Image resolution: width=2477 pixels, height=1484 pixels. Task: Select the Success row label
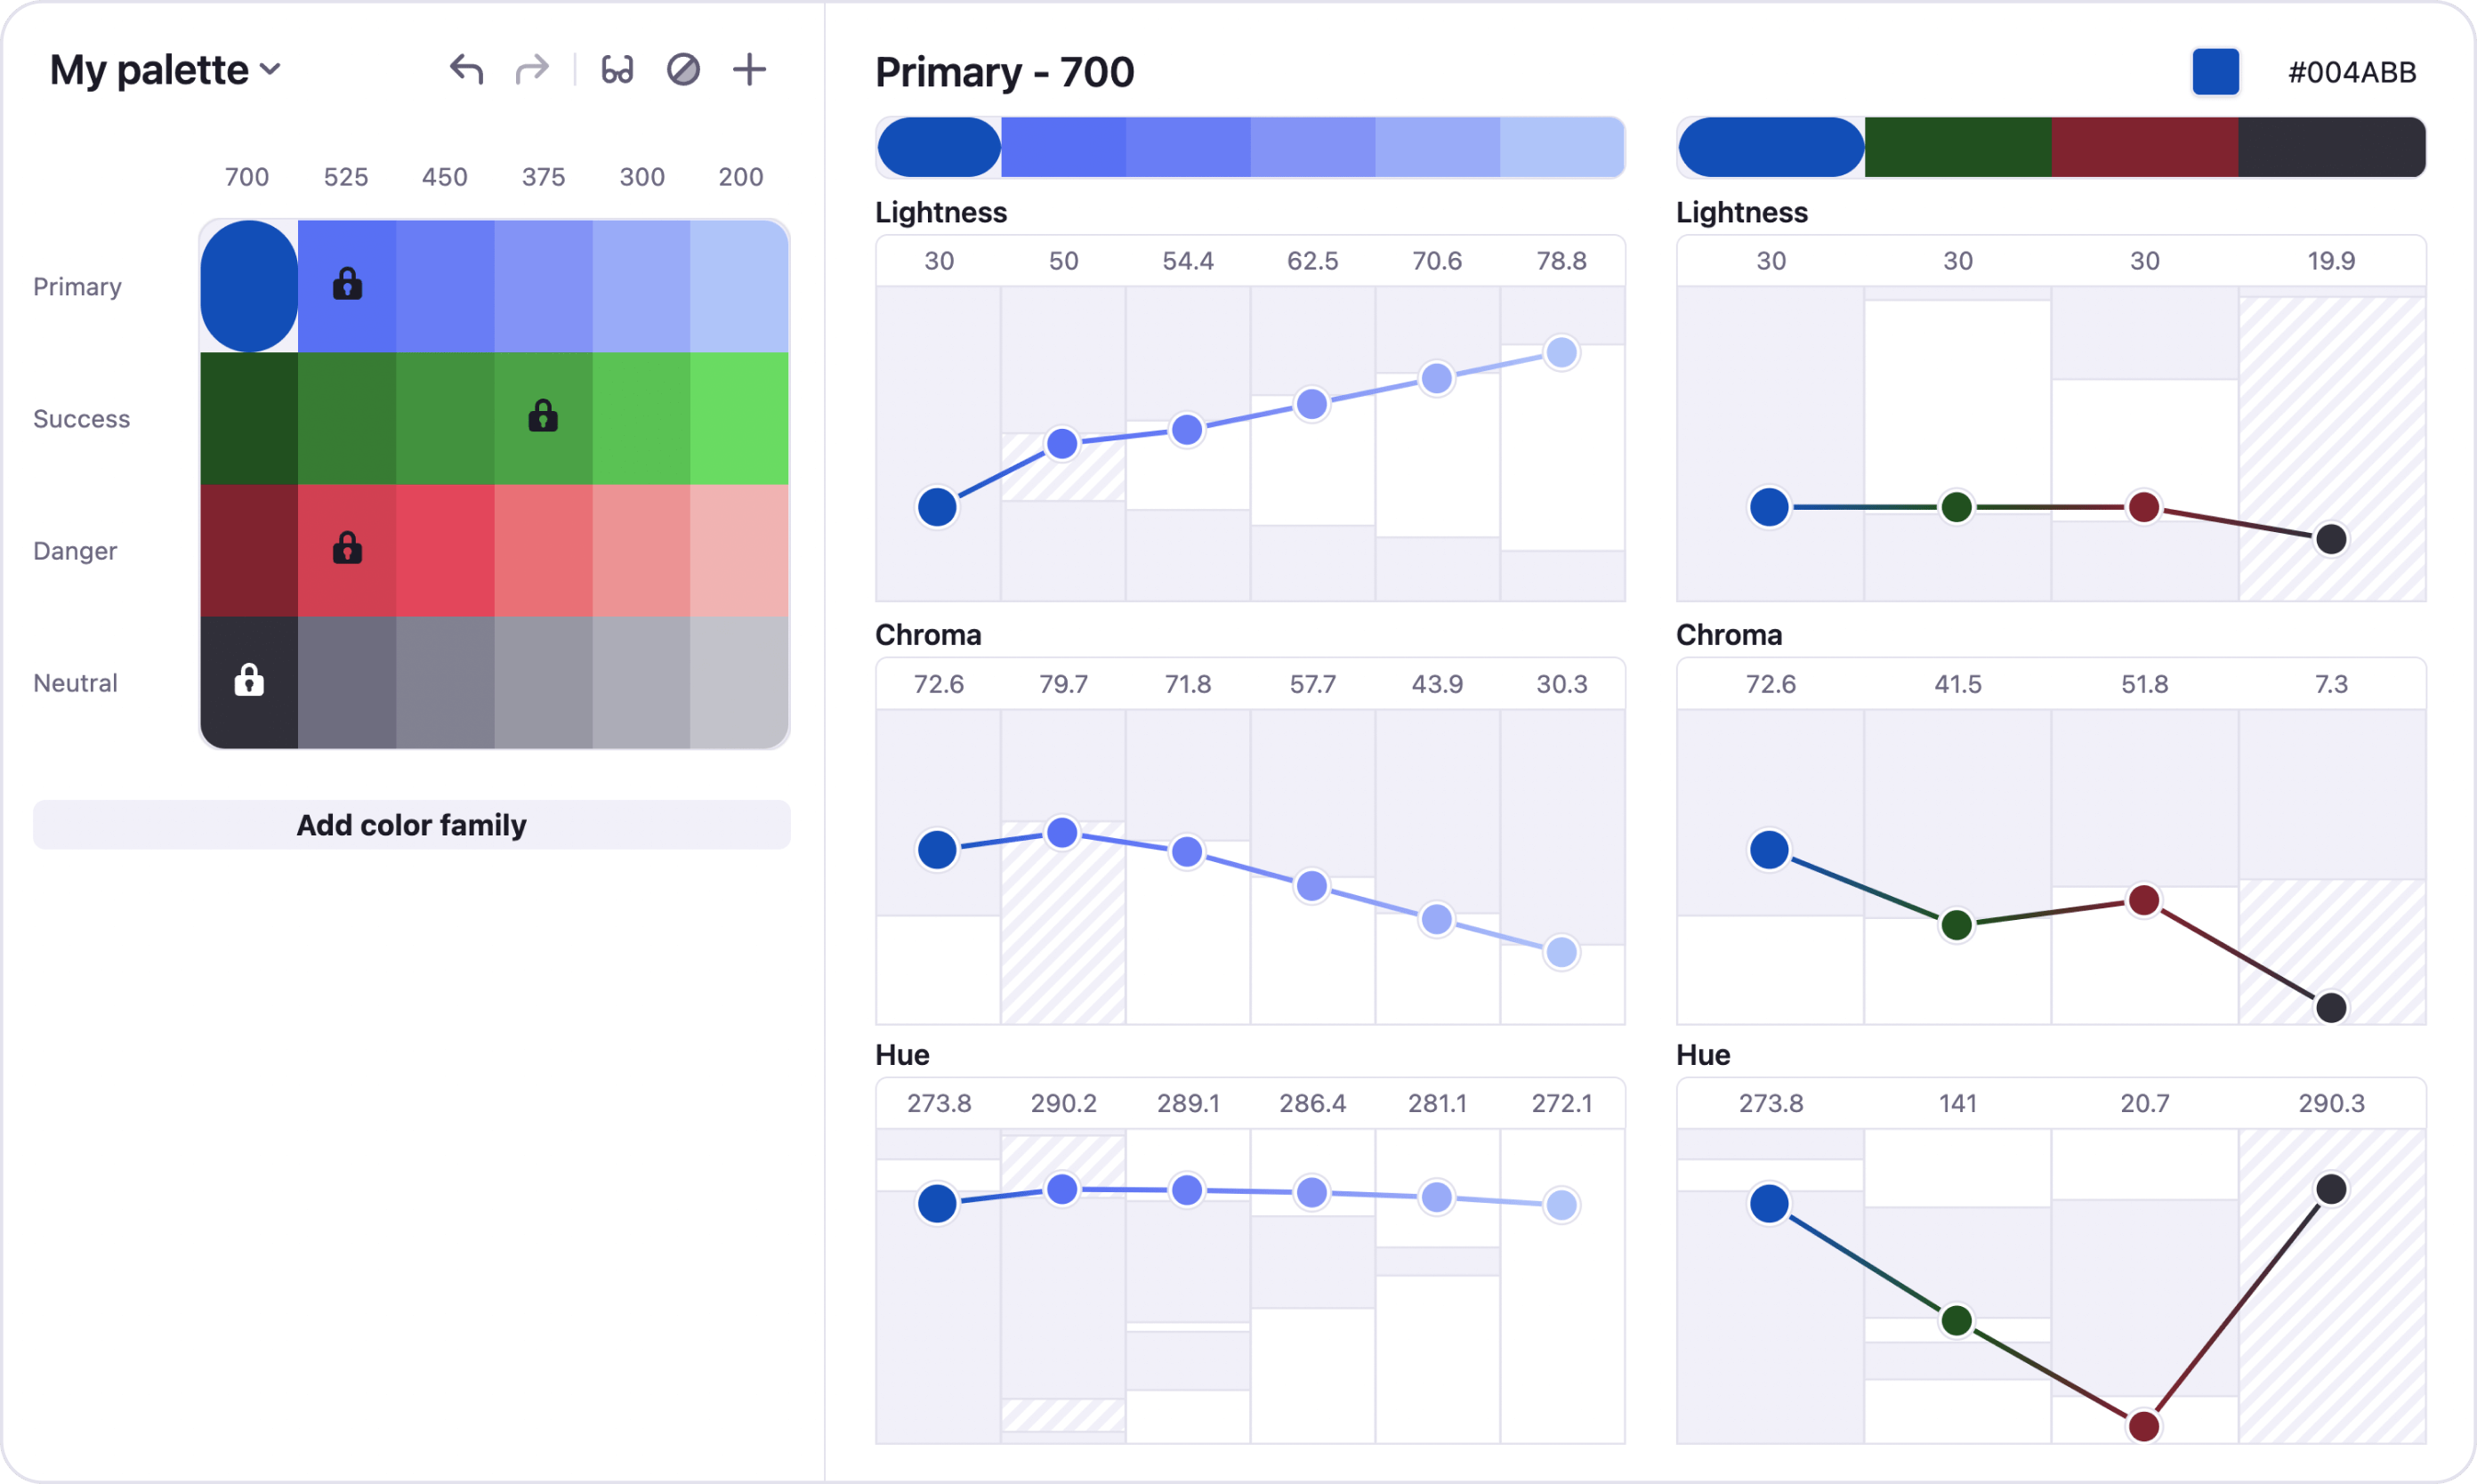click(81, 419)
